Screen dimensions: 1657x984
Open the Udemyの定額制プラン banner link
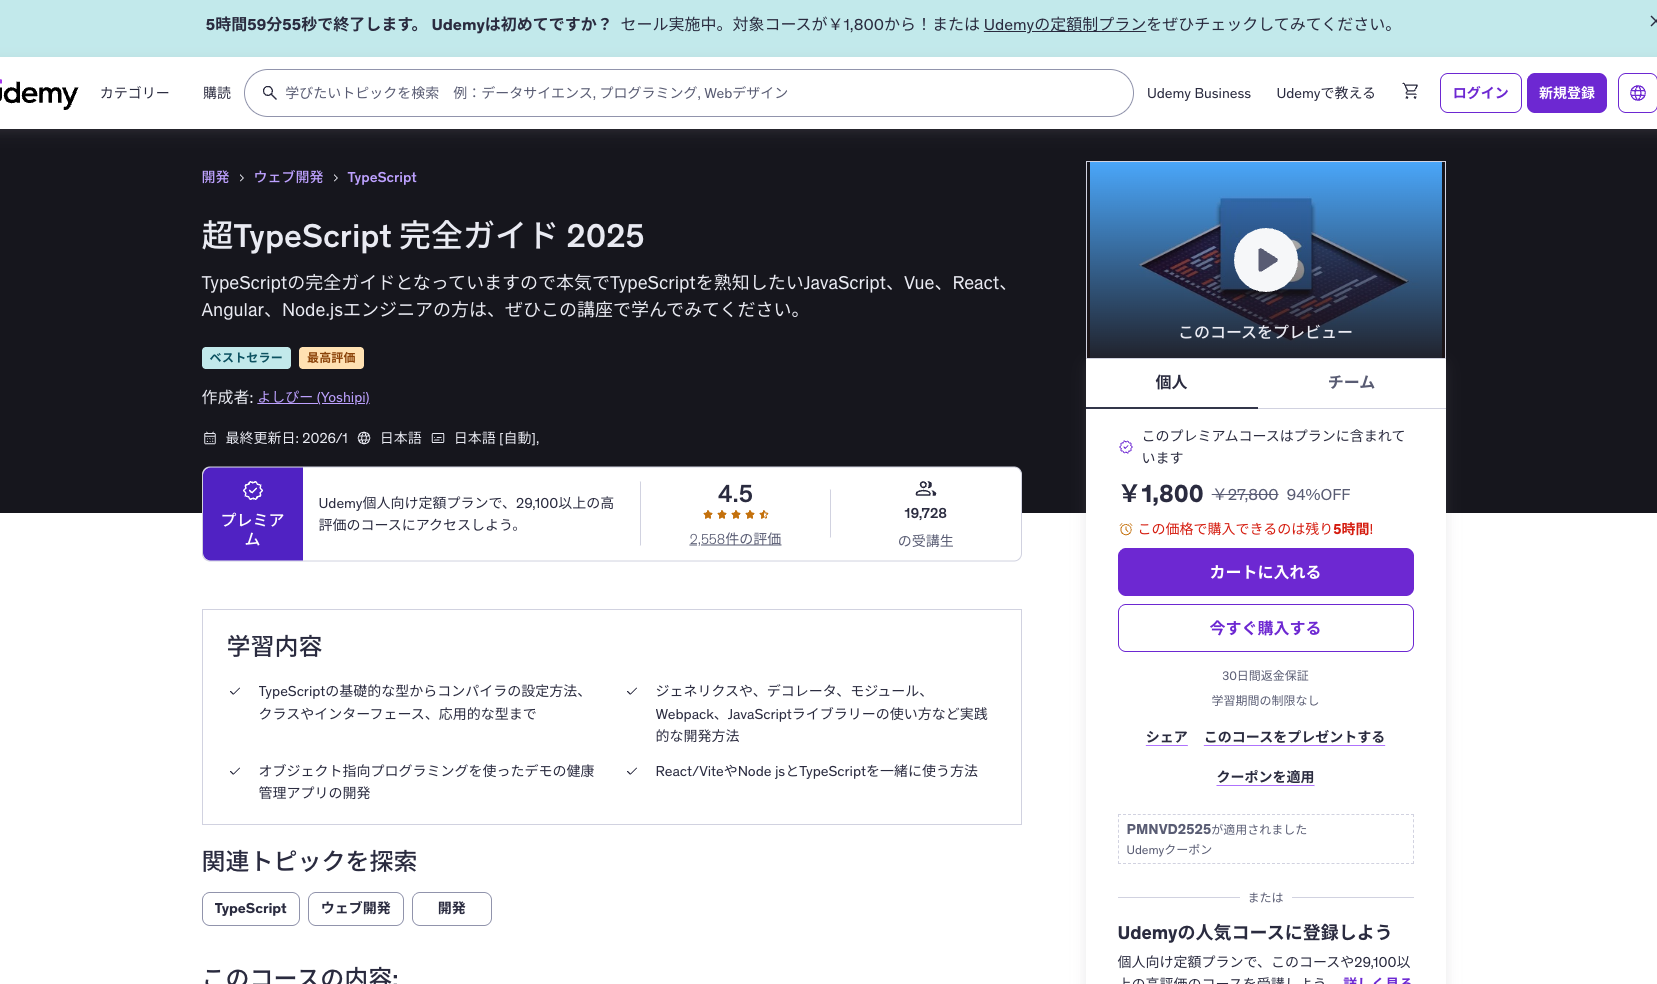pos(1064,23)
